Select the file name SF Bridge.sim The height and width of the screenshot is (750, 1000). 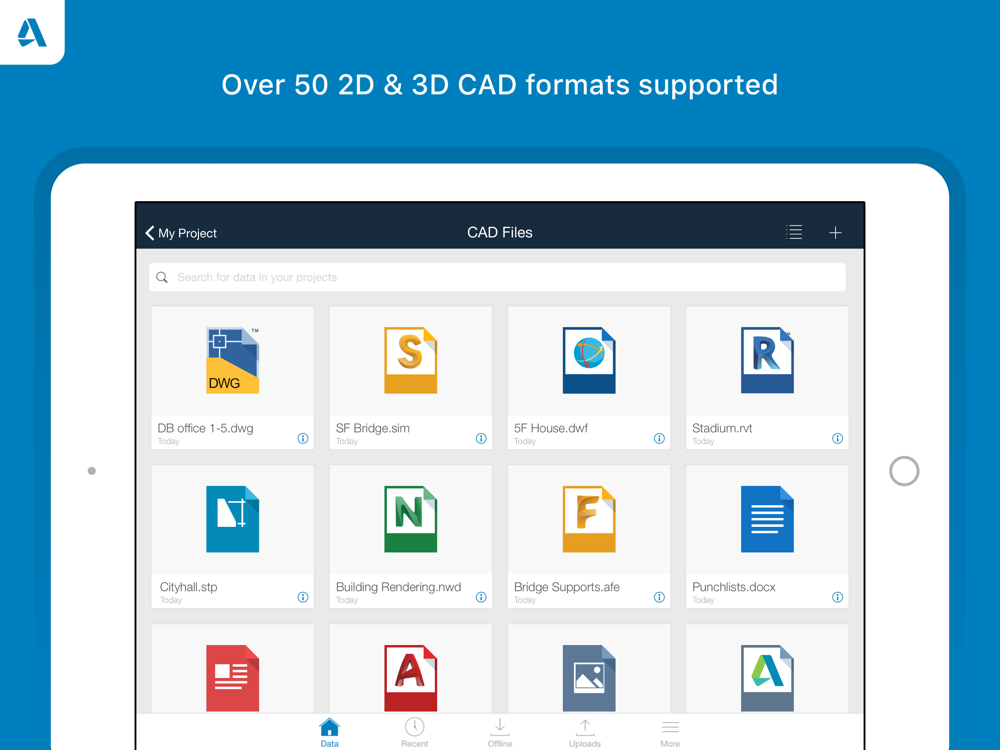pyautogui.click(x=373, y=428)
